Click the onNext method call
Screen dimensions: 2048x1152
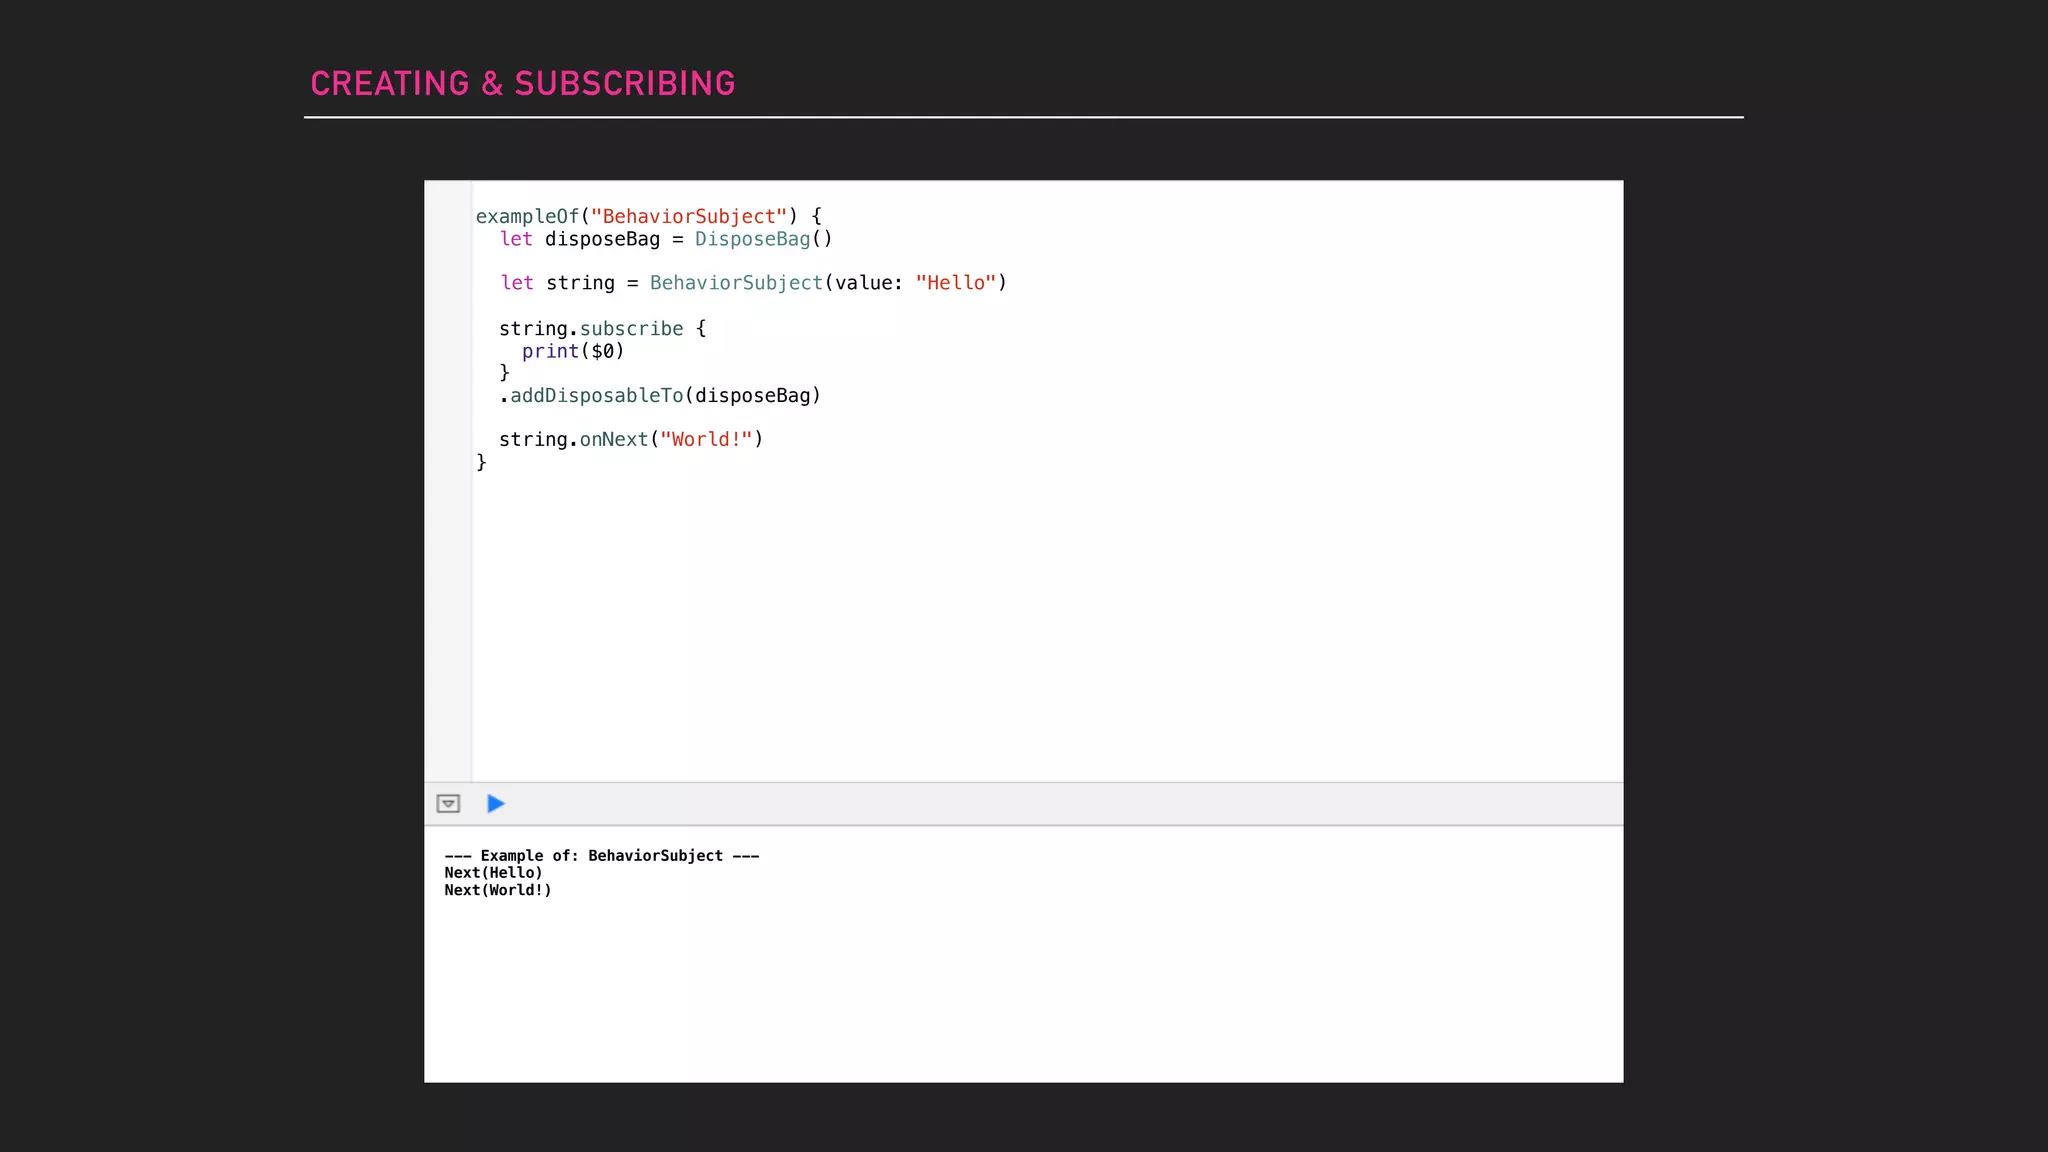(x=614, y=440)
